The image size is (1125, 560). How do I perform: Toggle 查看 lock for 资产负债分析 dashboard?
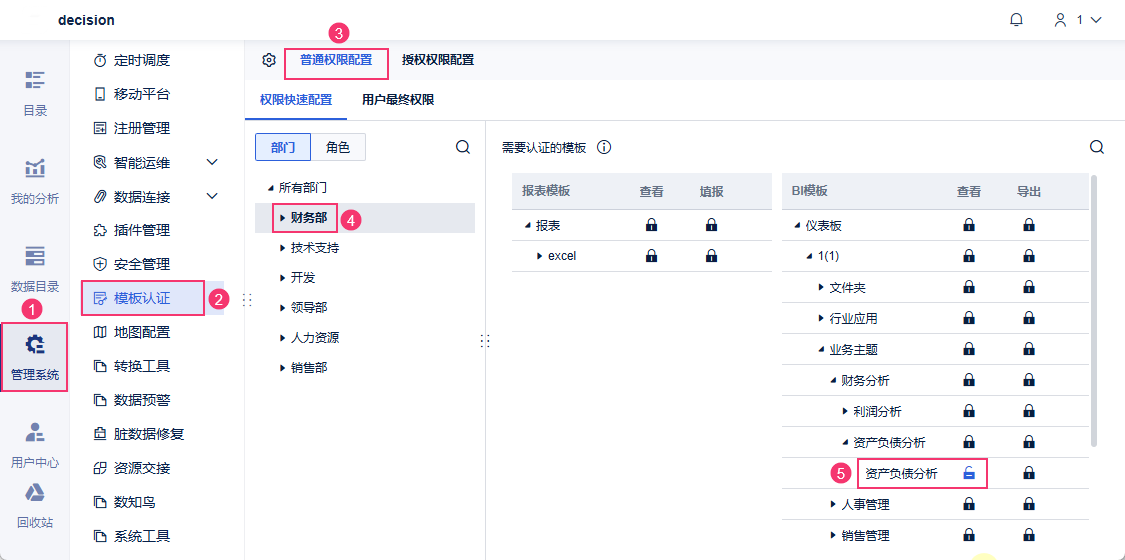coord(969,473)
